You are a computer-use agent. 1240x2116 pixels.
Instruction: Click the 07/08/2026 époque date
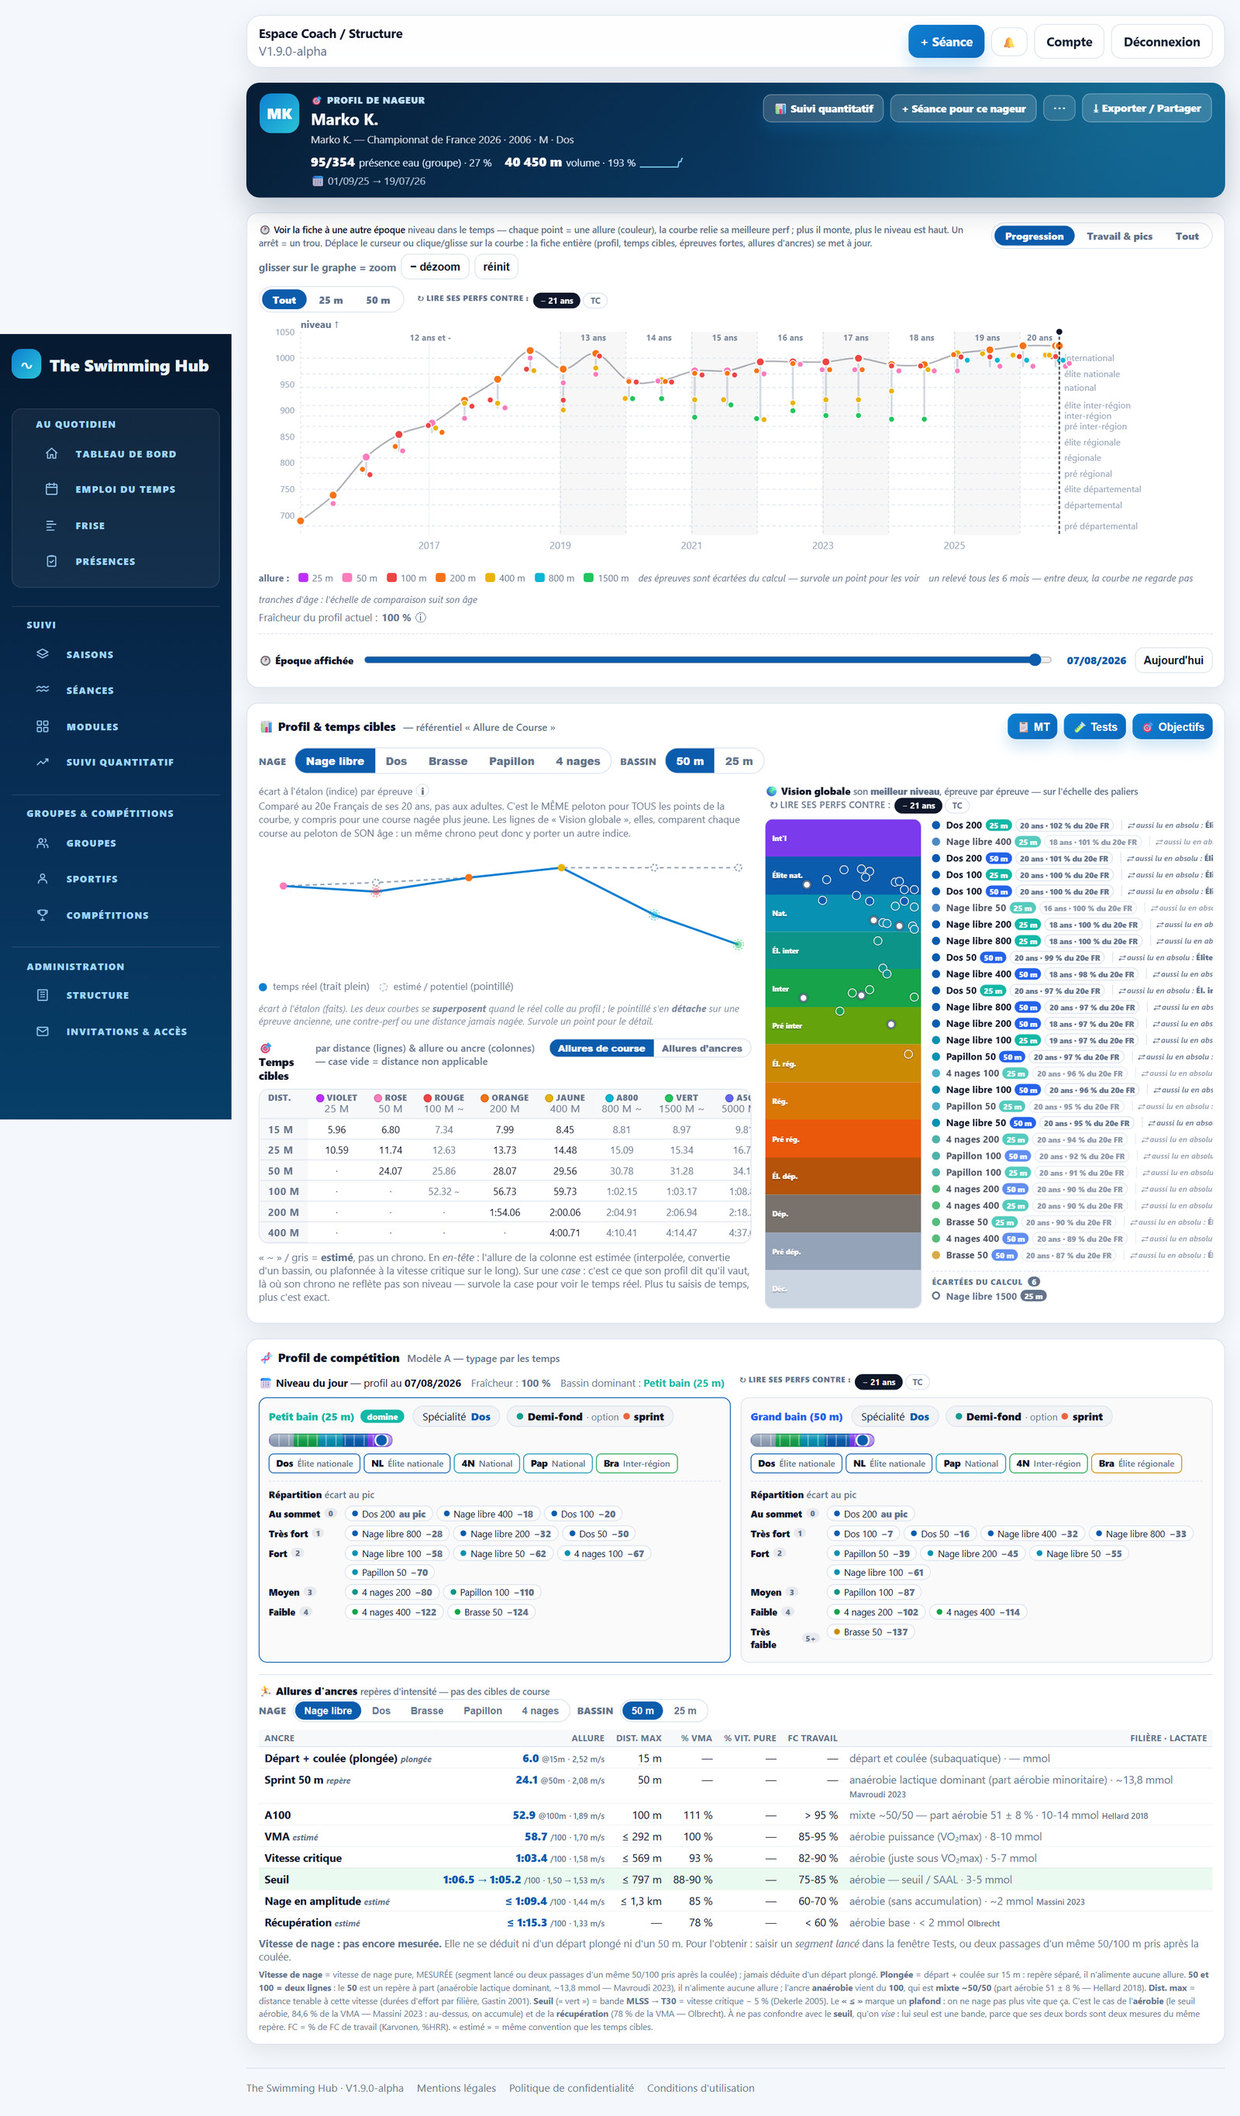pyautogui.click(x=1096, y=661)
